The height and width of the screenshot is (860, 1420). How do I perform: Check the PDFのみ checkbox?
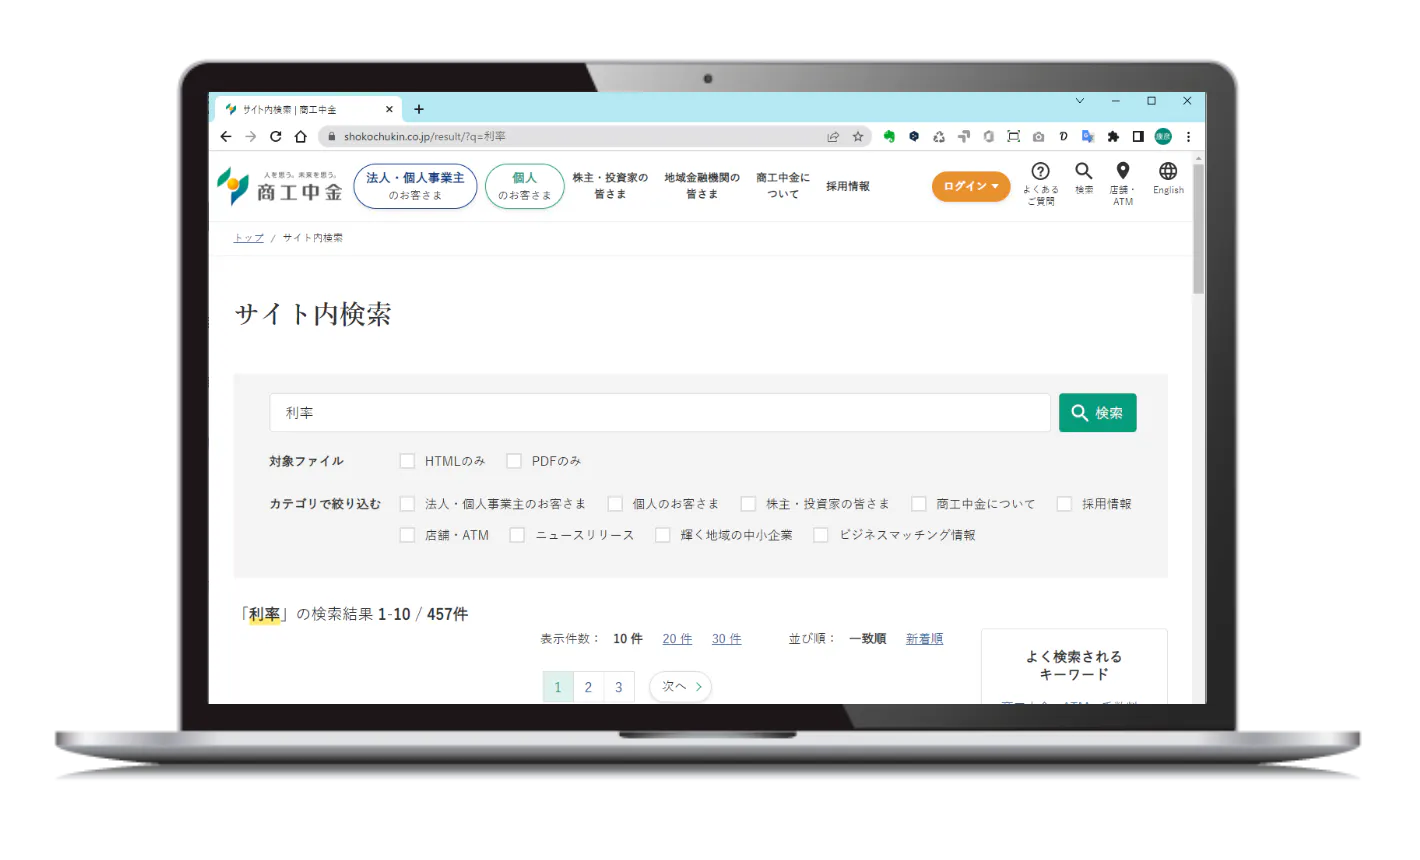pyautogui.click(x=514, y=461)
